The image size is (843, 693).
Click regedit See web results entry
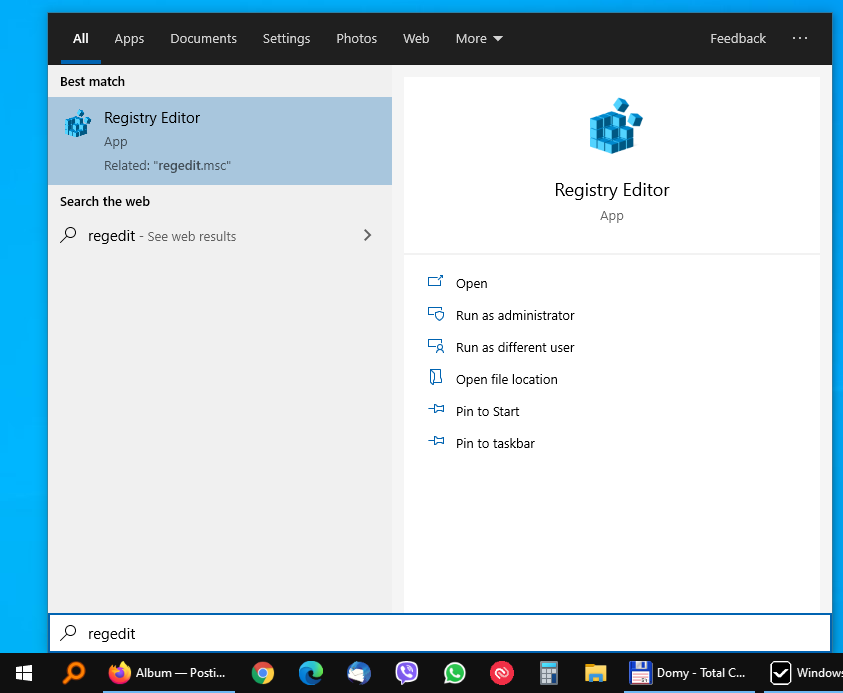220,235
